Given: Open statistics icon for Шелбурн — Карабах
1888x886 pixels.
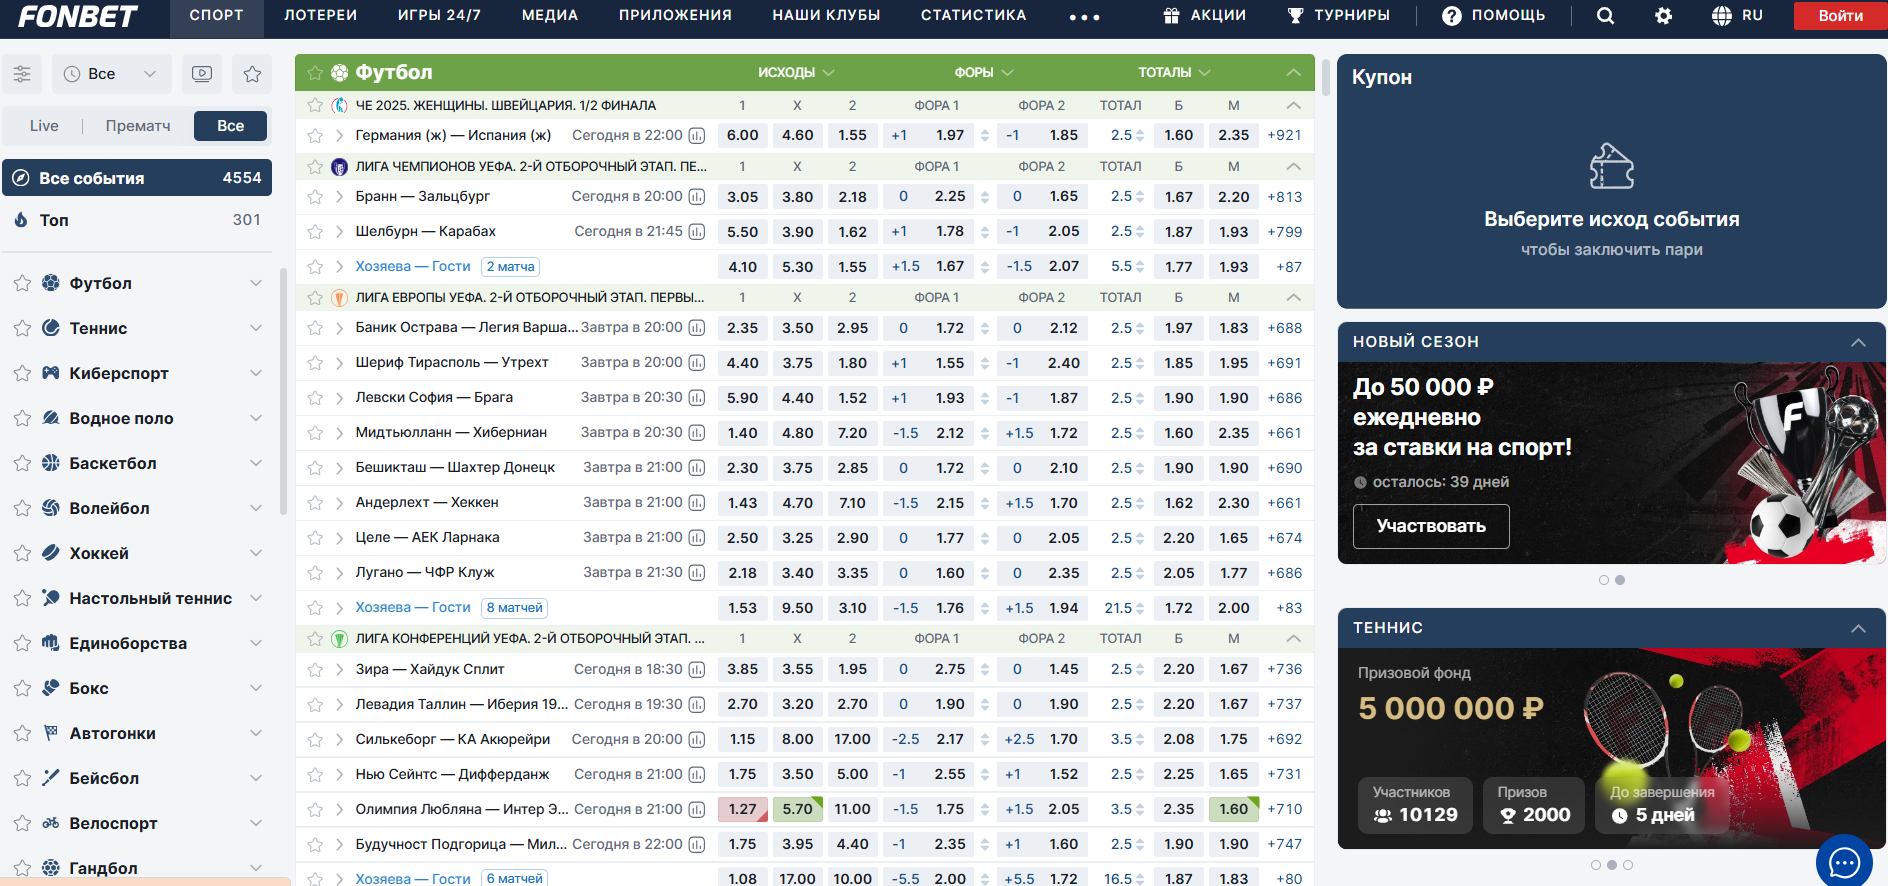Looking at the screenshot, I should click(x=697, y=232).
